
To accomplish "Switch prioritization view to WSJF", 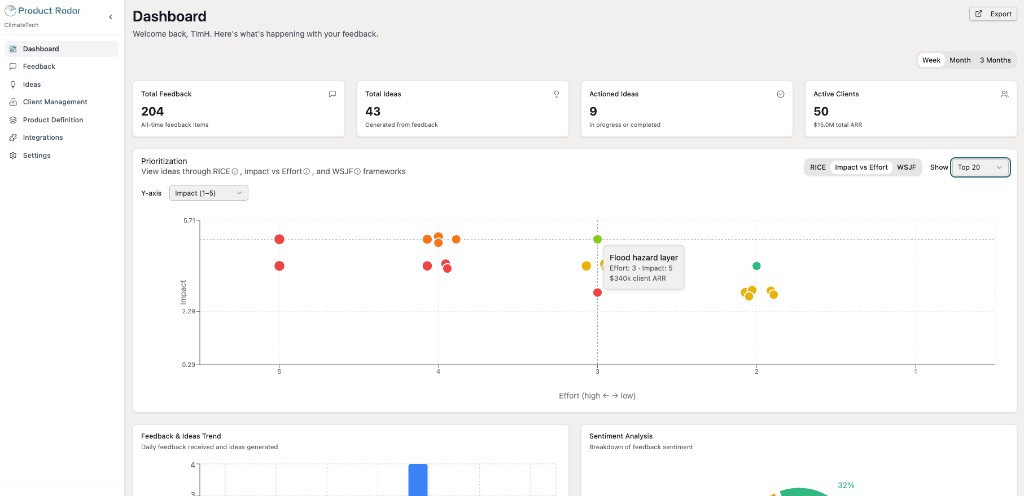I will [906, 167].
